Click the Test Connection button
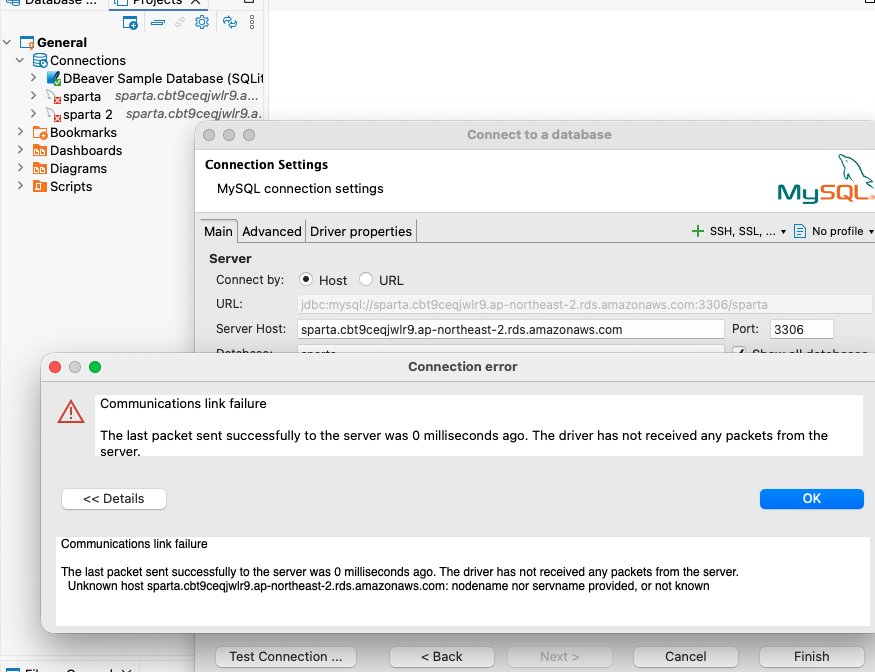 pyautogui.click(x=286, y=656)
